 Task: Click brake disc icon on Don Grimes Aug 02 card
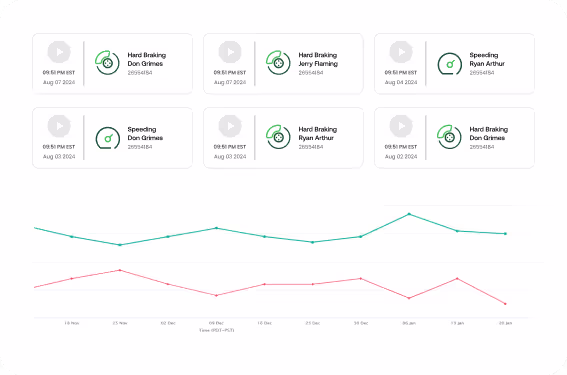pos(449,137)
